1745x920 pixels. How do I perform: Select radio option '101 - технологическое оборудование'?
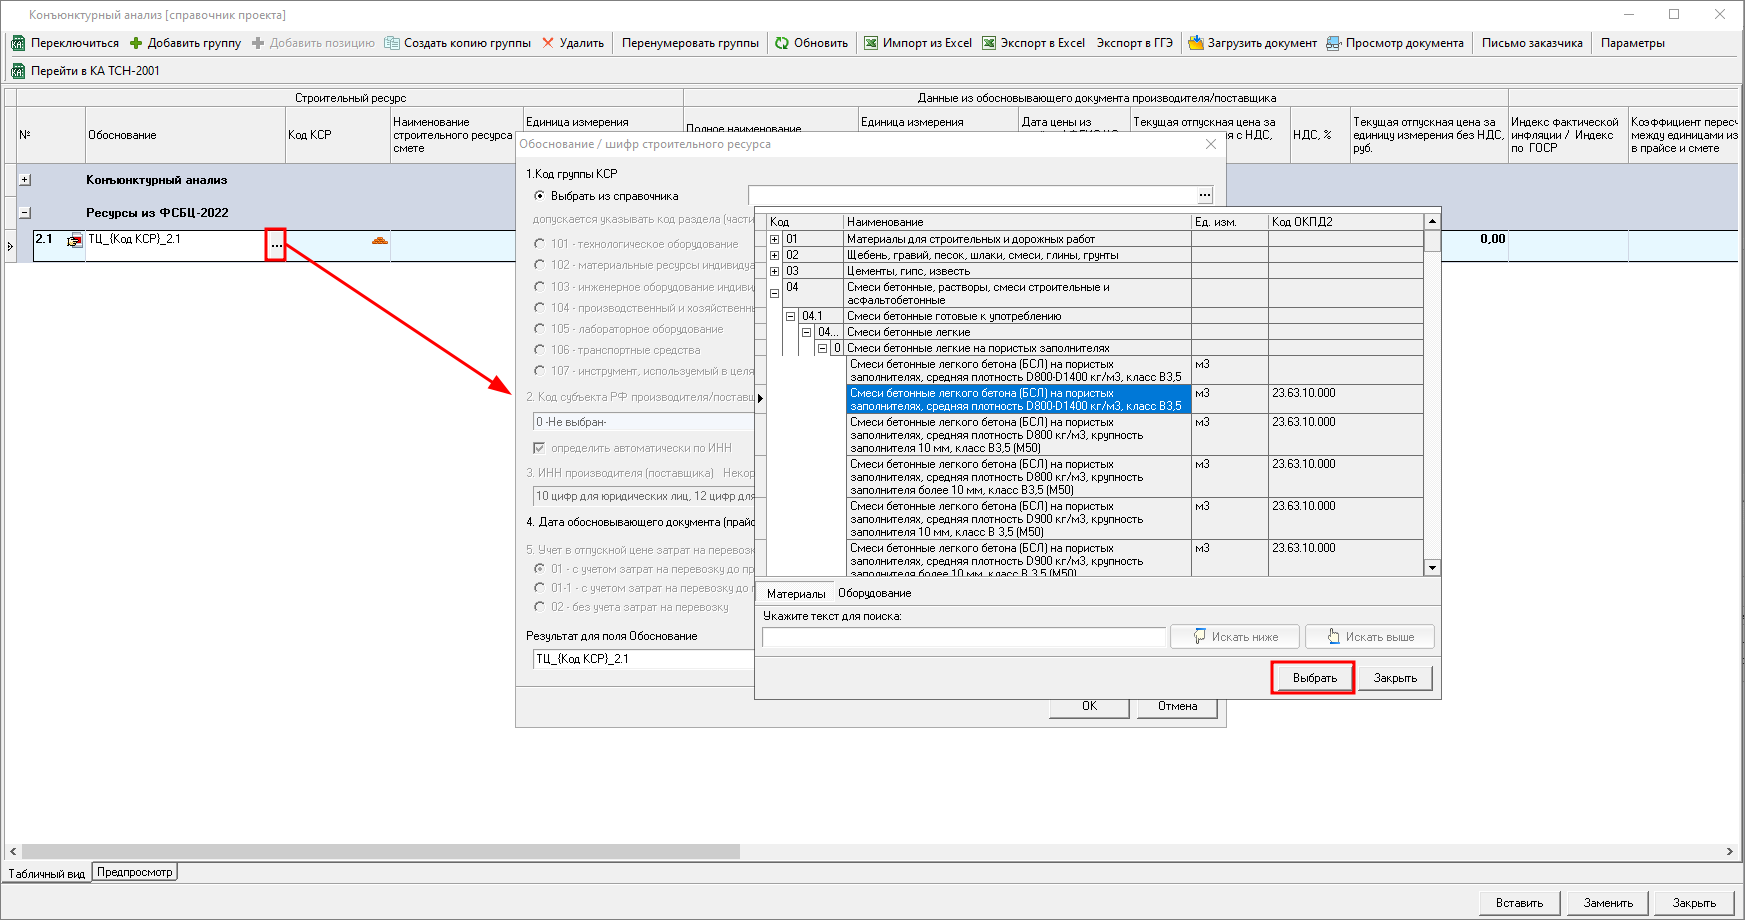tap(540, 244)
